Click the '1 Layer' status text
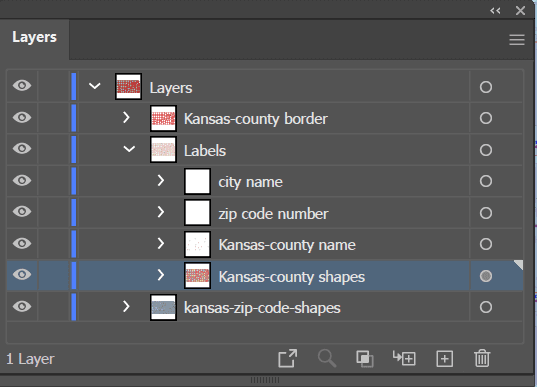537x387 pixels. click(x=30, y=359)
